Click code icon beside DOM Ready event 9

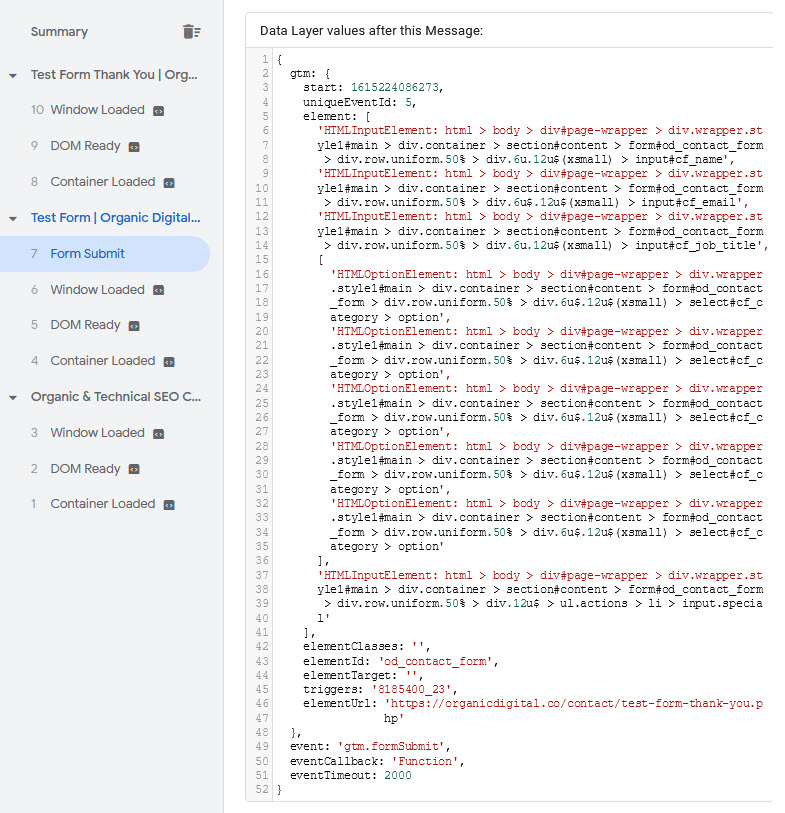coord(134,146)
